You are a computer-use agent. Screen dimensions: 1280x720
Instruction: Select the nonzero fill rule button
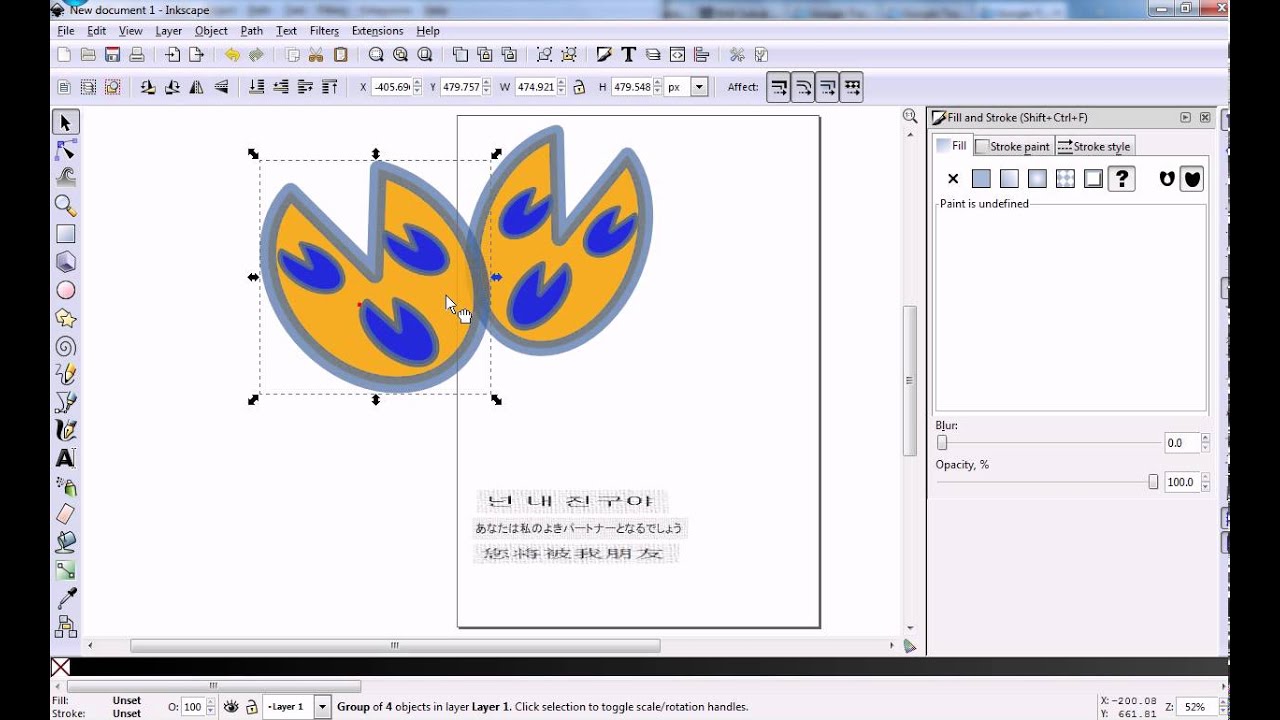(x=1191, y=179)
